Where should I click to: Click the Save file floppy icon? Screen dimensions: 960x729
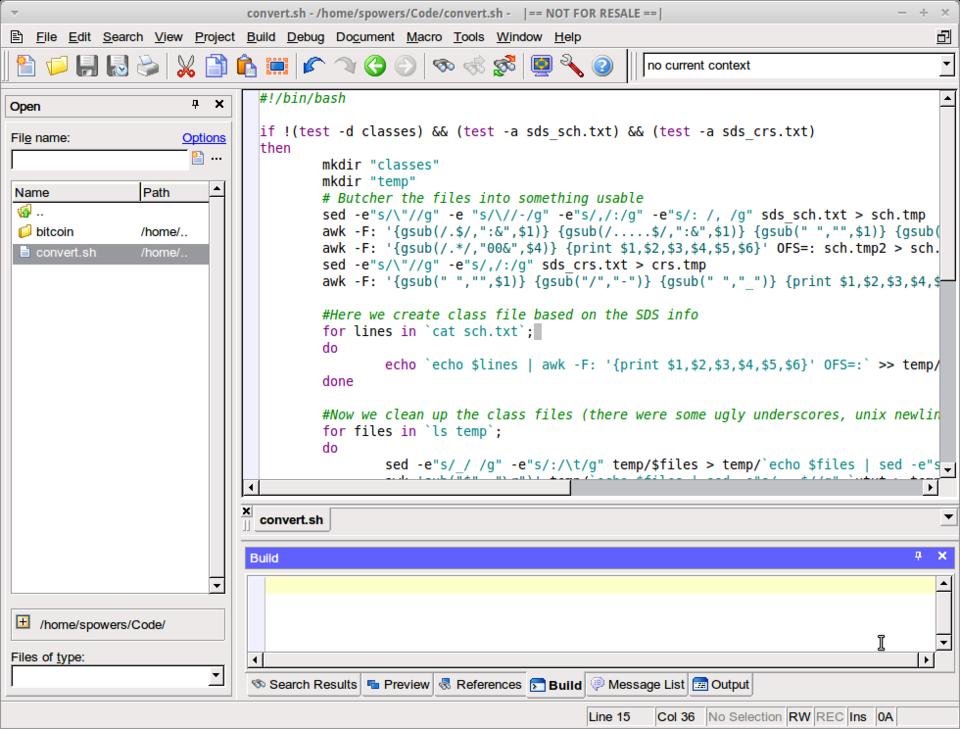[88, 66]
